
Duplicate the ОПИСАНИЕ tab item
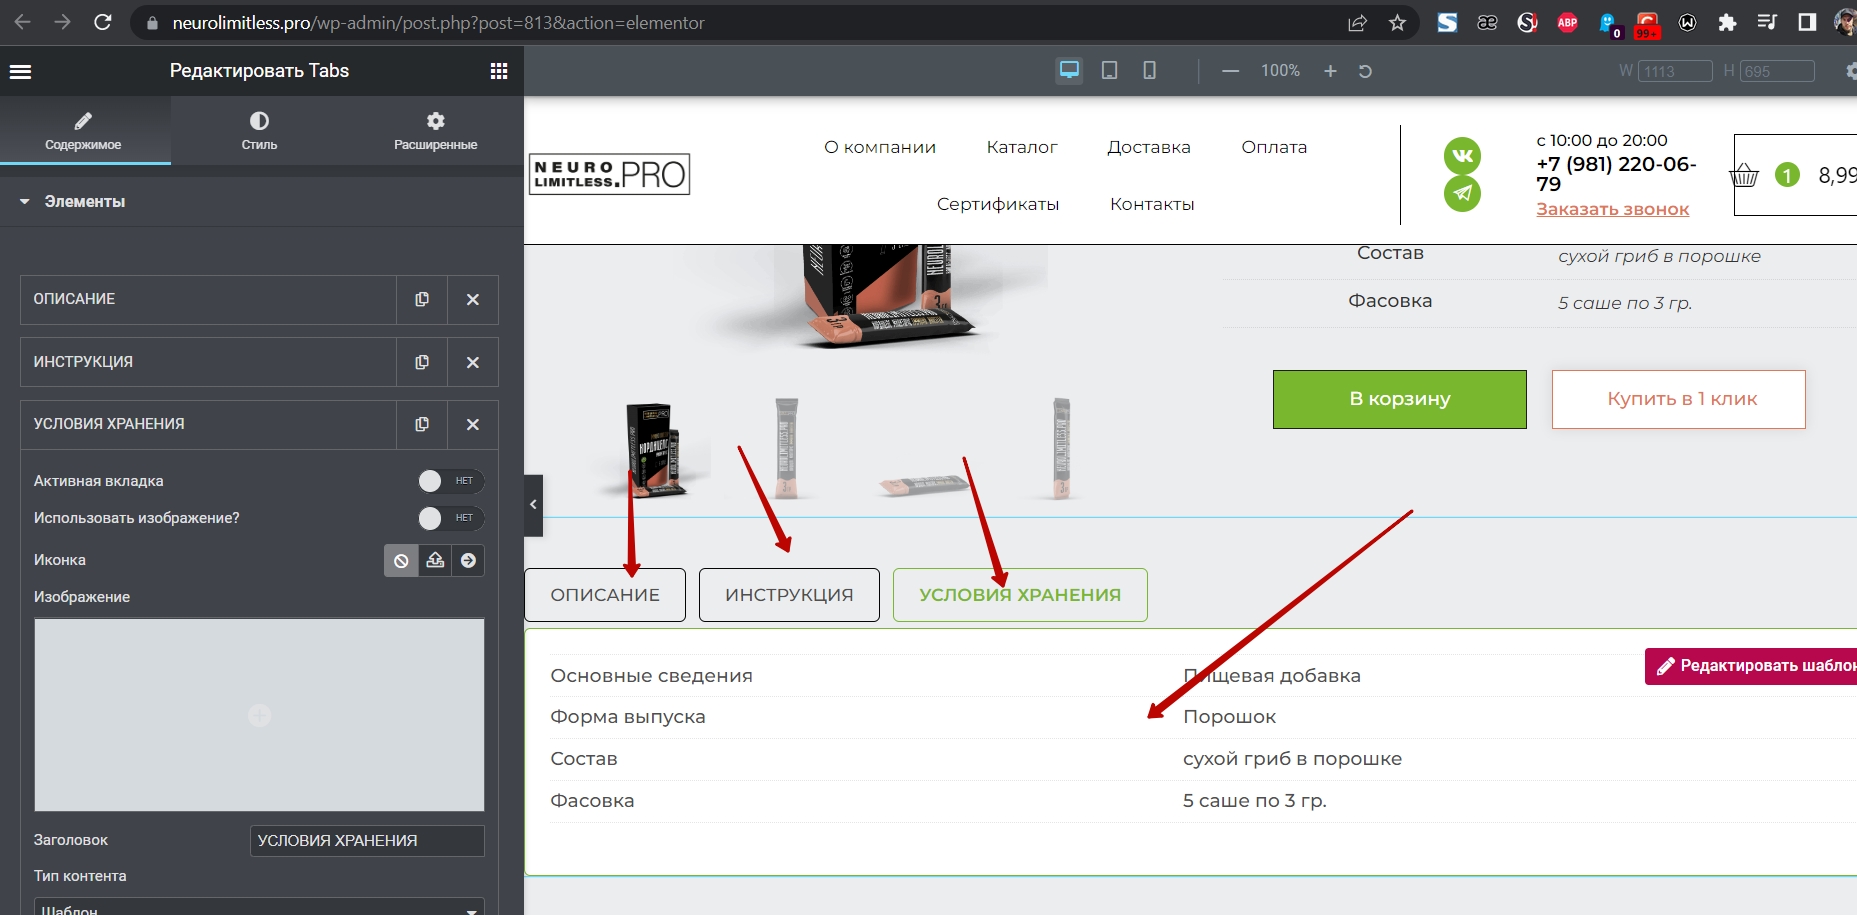pyautogui.click(x=422, y=299)
